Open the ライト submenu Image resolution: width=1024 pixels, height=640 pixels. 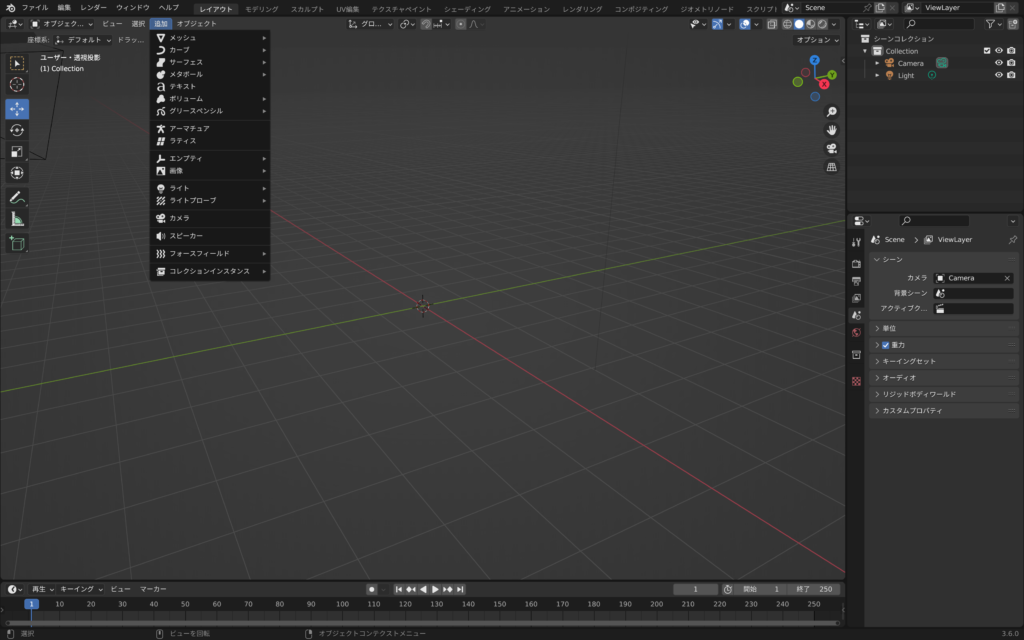click(x=210, y=189)
